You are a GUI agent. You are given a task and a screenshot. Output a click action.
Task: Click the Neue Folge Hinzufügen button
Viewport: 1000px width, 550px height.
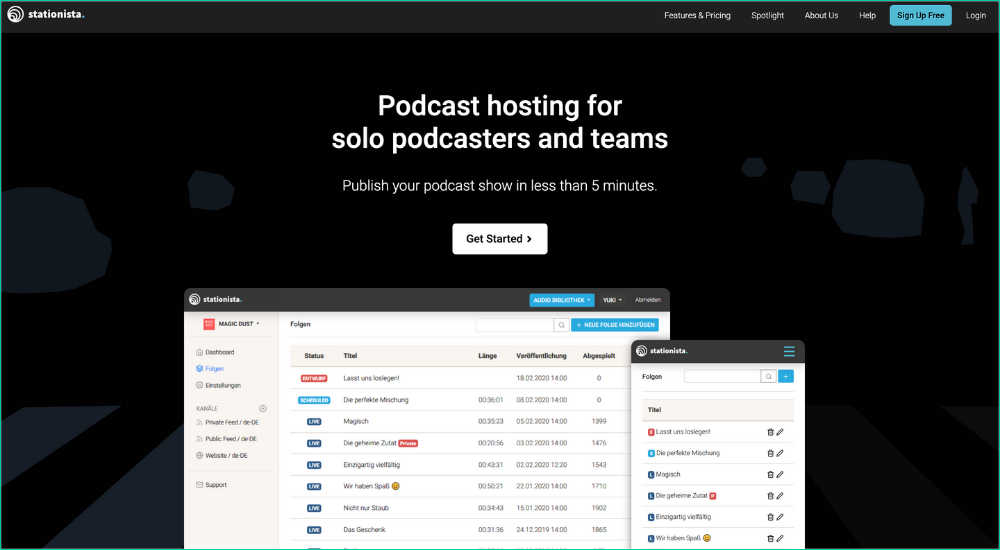click(x=615, y=325)
